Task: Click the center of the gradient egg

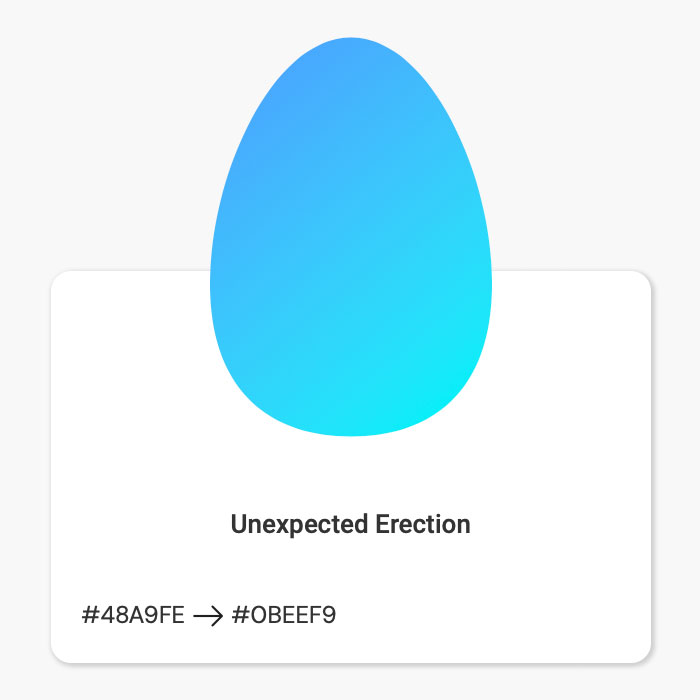Action: coord(351,237)
